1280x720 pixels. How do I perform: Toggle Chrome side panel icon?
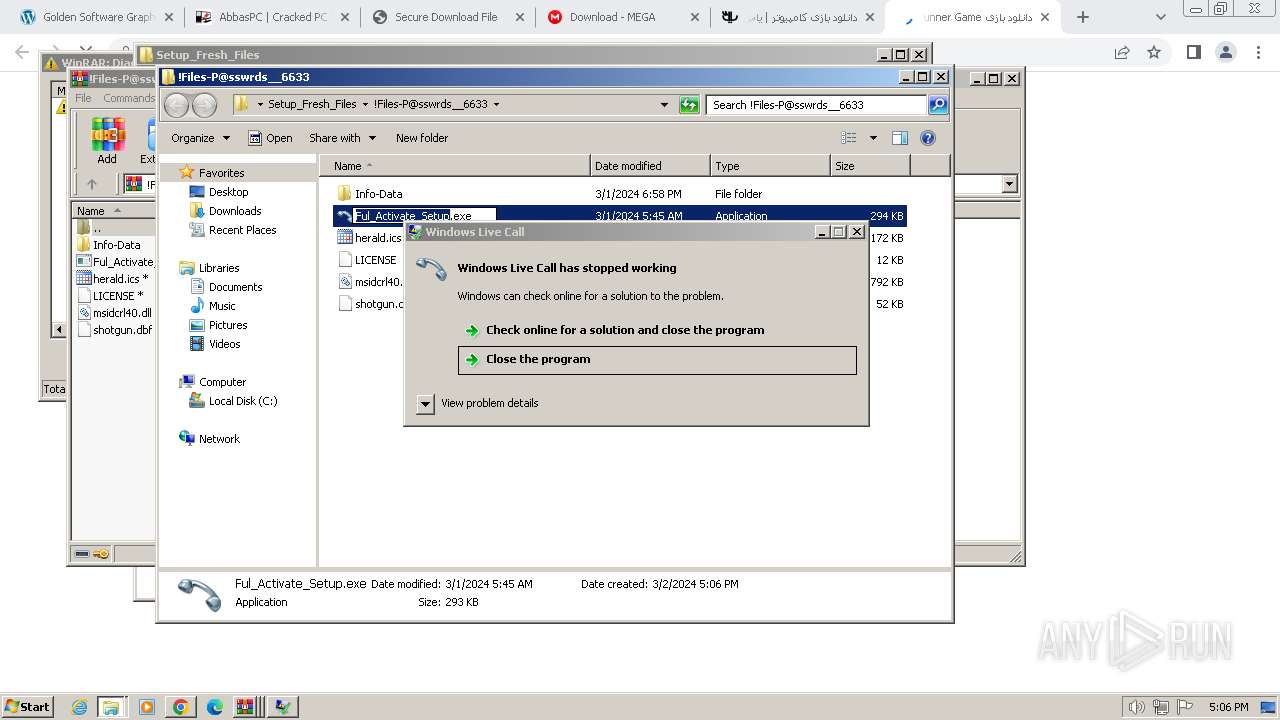click(1193, 52)
